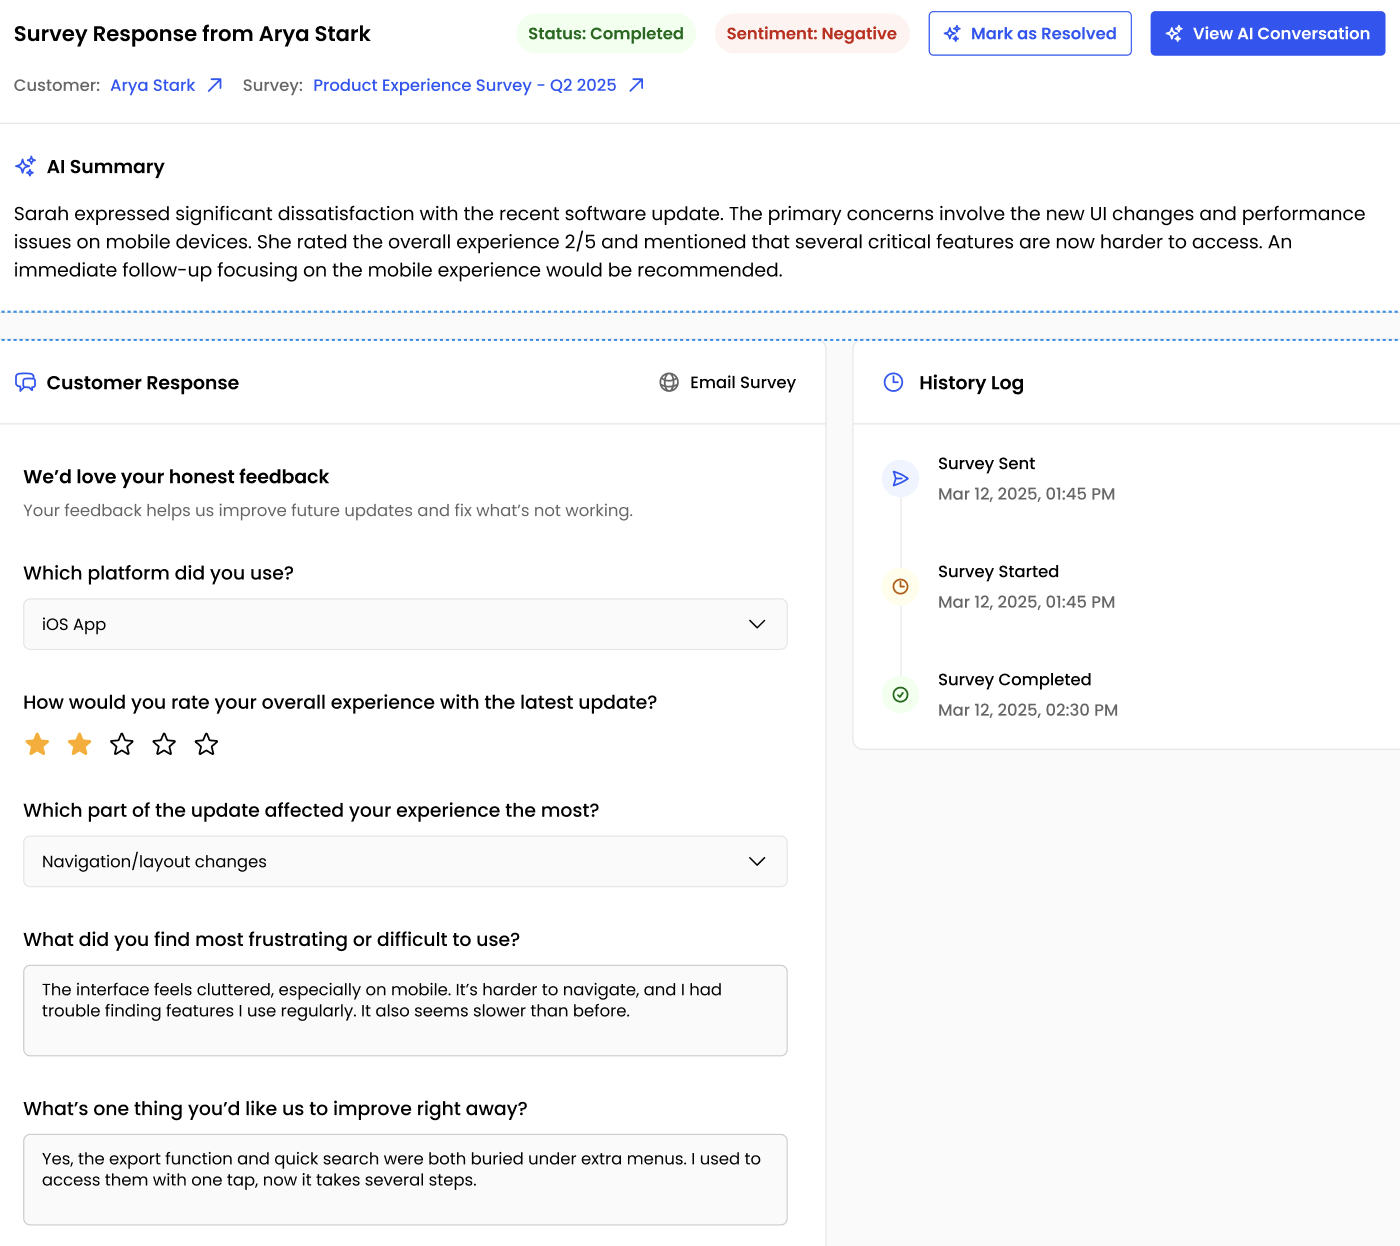Image resolution: width=1400 pixels, height=1246 pixels.
Task: Click the chevron on the platform selector
Action: (x=758, y=624)
